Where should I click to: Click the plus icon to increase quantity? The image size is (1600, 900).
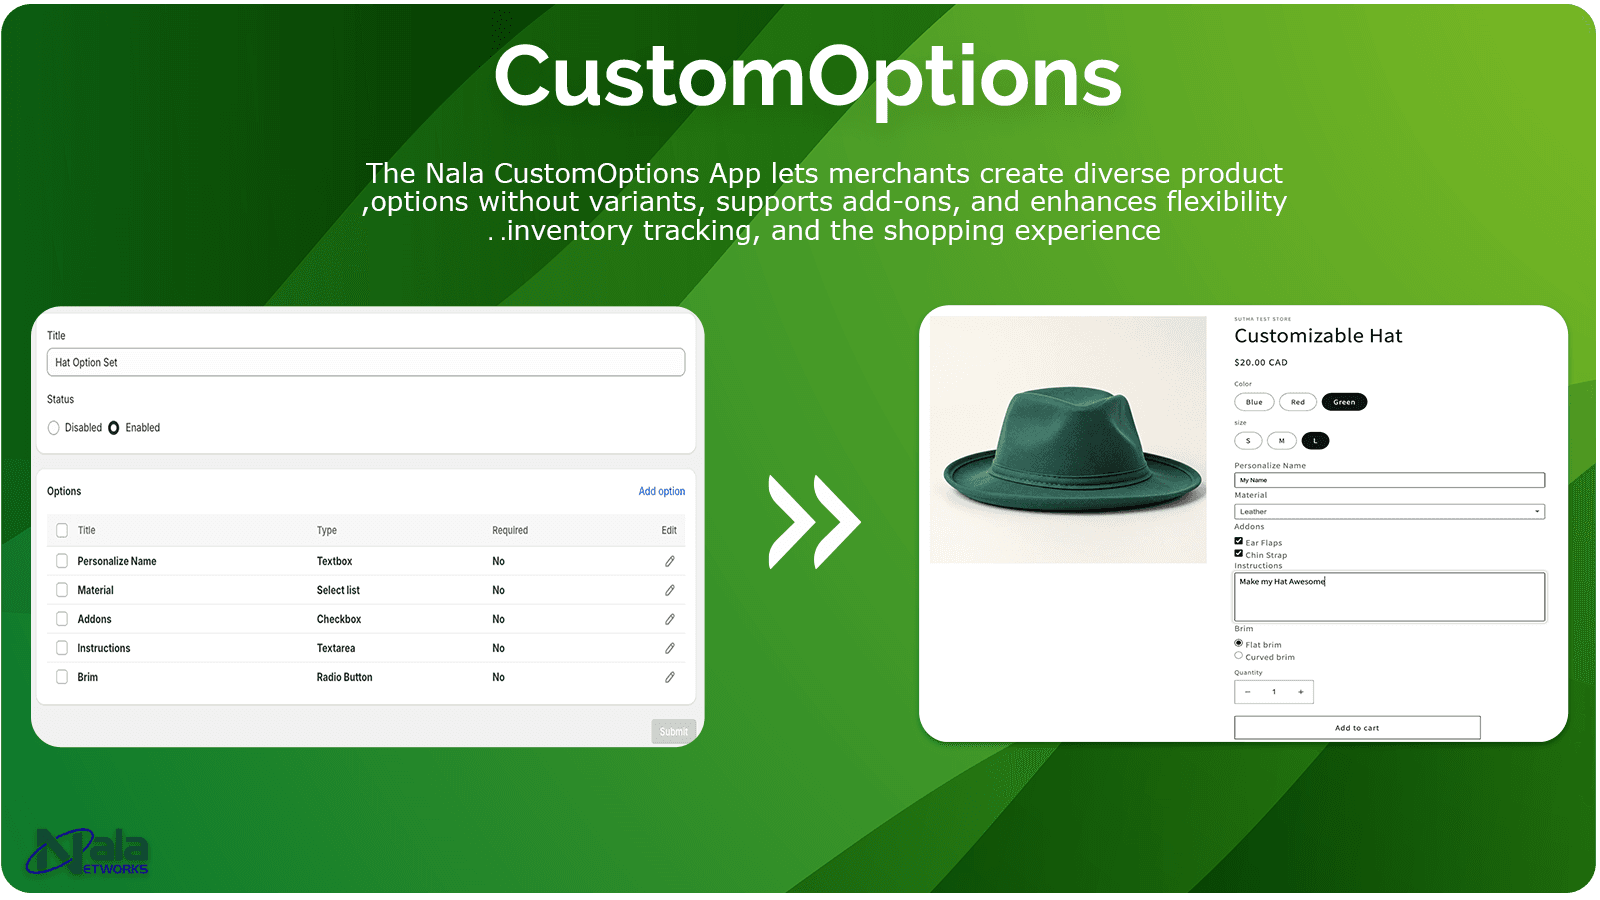[x=1301, y=691]
